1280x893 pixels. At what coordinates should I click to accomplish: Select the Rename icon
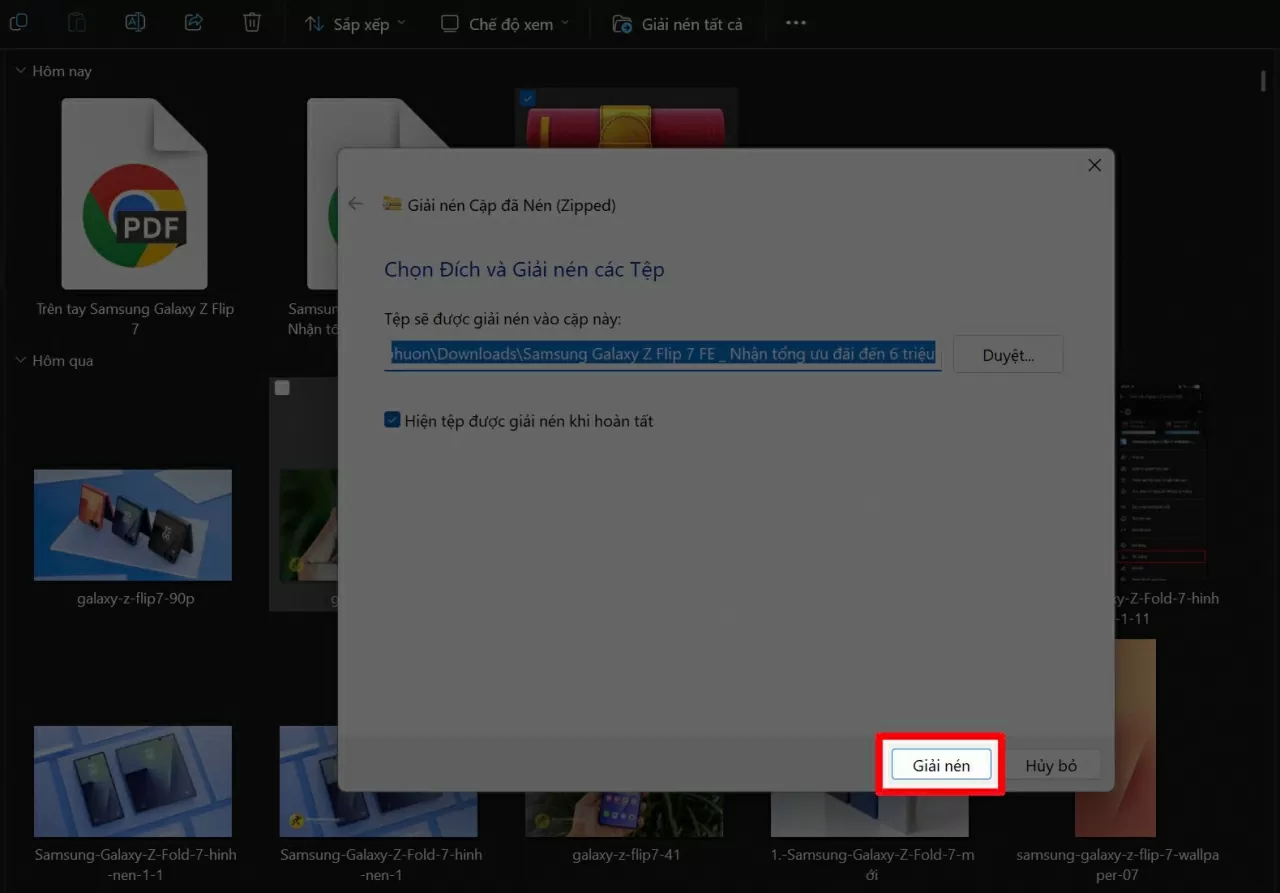click(135, 23)
